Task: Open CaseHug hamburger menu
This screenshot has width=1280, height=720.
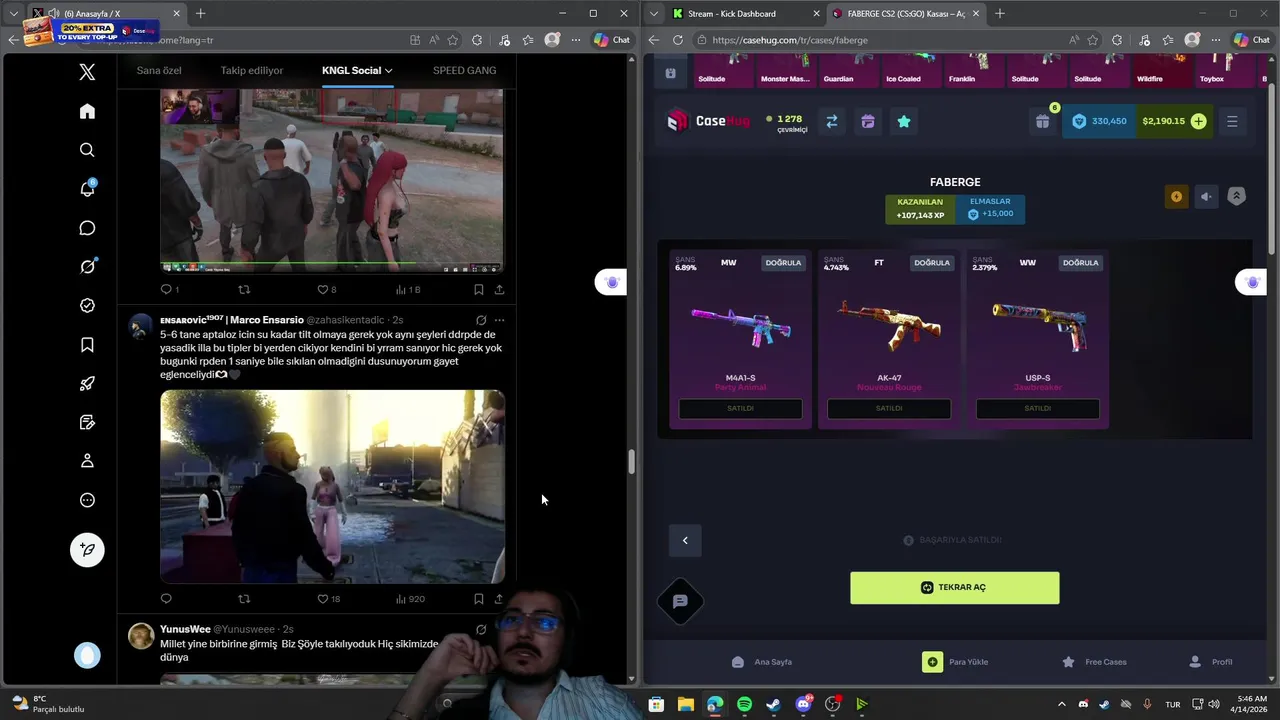Action: click(x=1232, y=121)
